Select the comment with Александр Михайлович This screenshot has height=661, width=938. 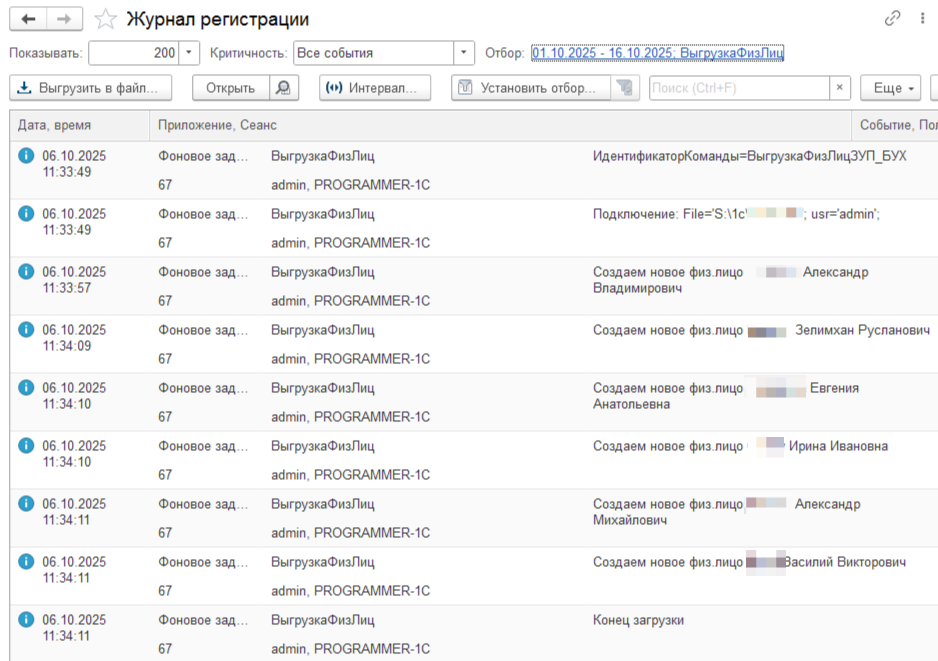click(727, 512)
